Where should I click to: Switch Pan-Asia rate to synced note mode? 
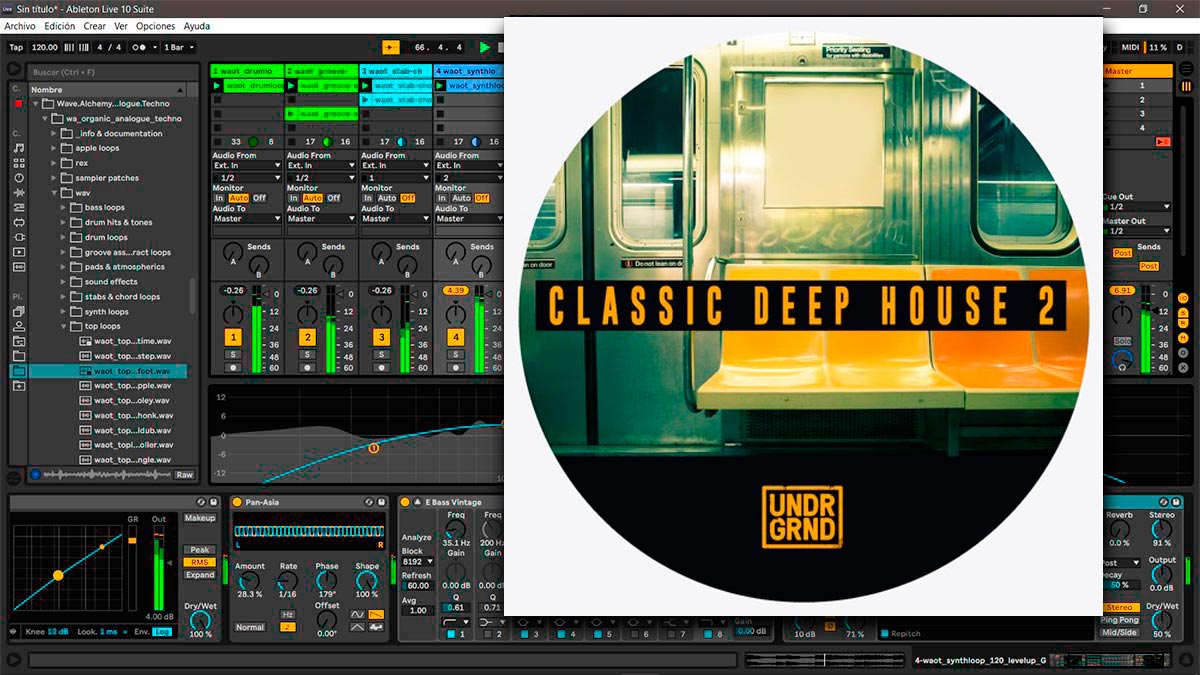coord(288,627)
